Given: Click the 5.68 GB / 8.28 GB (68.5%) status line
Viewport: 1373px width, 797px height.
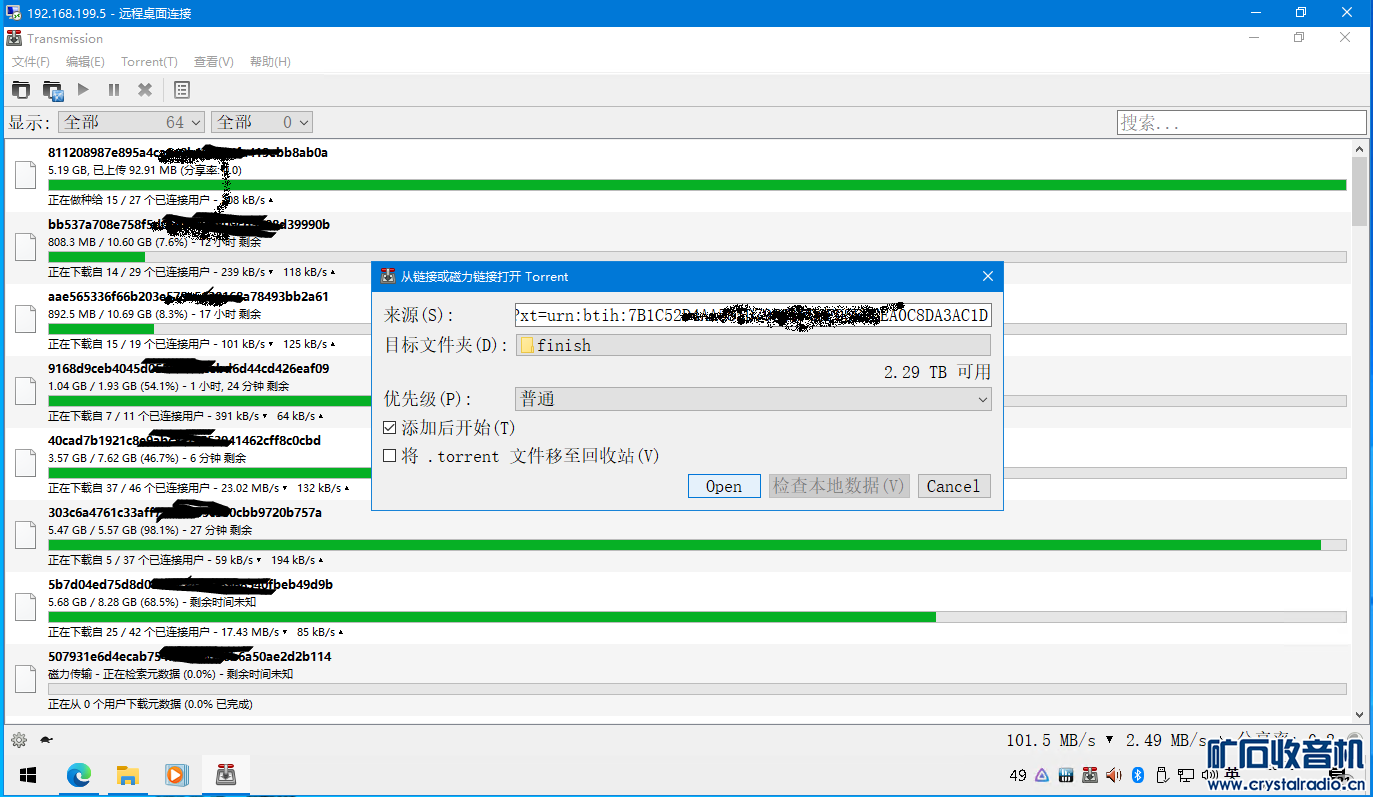Looking at the screenshot, I should [152, 602].
